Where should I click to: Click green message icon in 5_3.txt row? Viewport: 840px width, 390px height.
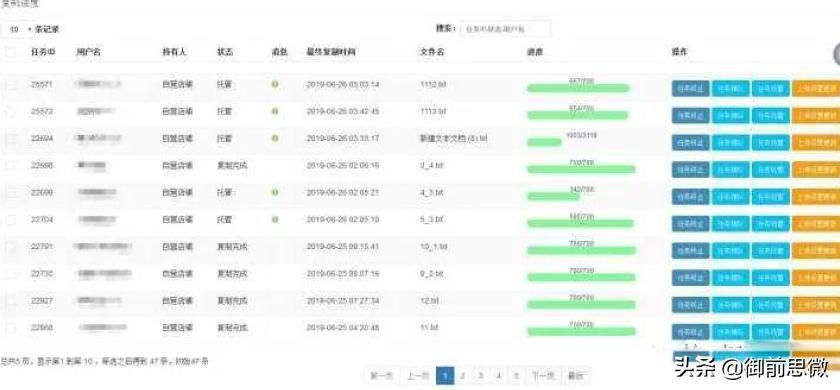(x=275, y=219)
